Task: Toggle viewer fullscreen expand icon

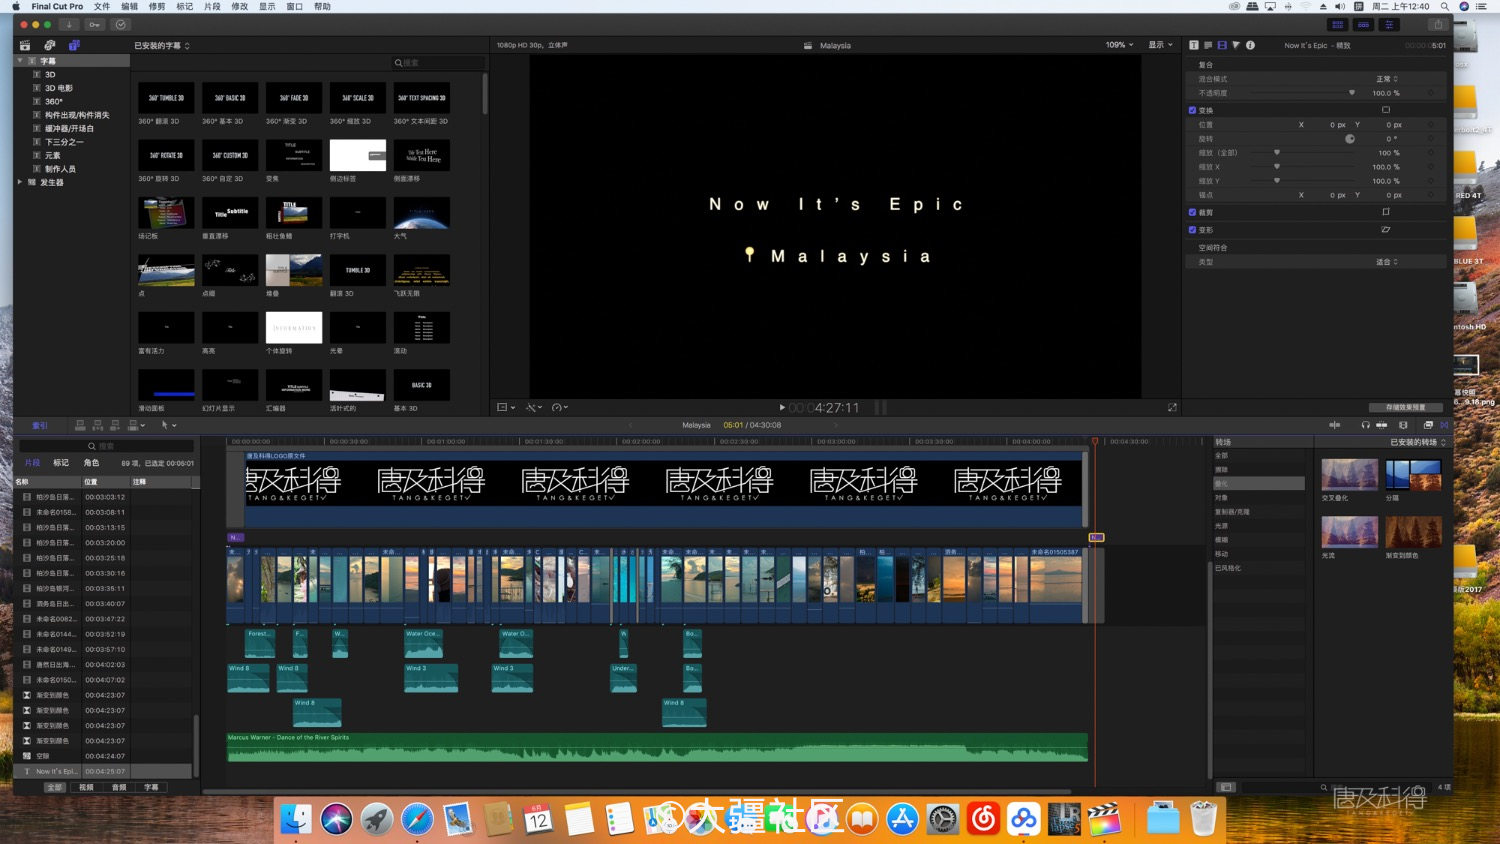Action: [1172, 407]
